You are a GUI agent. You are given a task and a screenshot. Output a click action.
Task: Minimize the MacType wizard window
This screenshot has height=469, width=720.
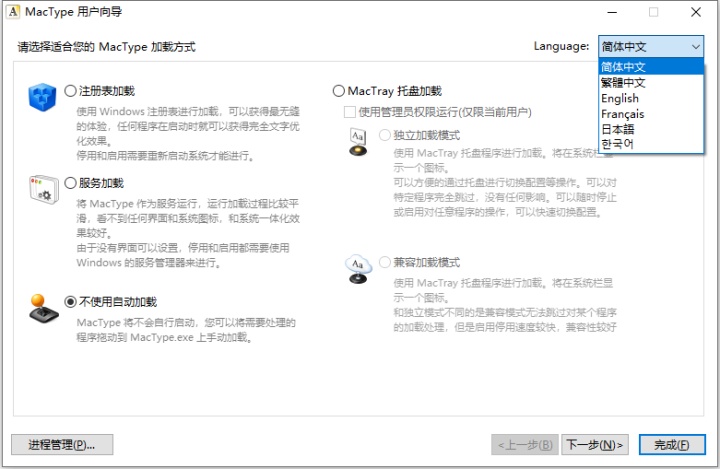(612, 12)
